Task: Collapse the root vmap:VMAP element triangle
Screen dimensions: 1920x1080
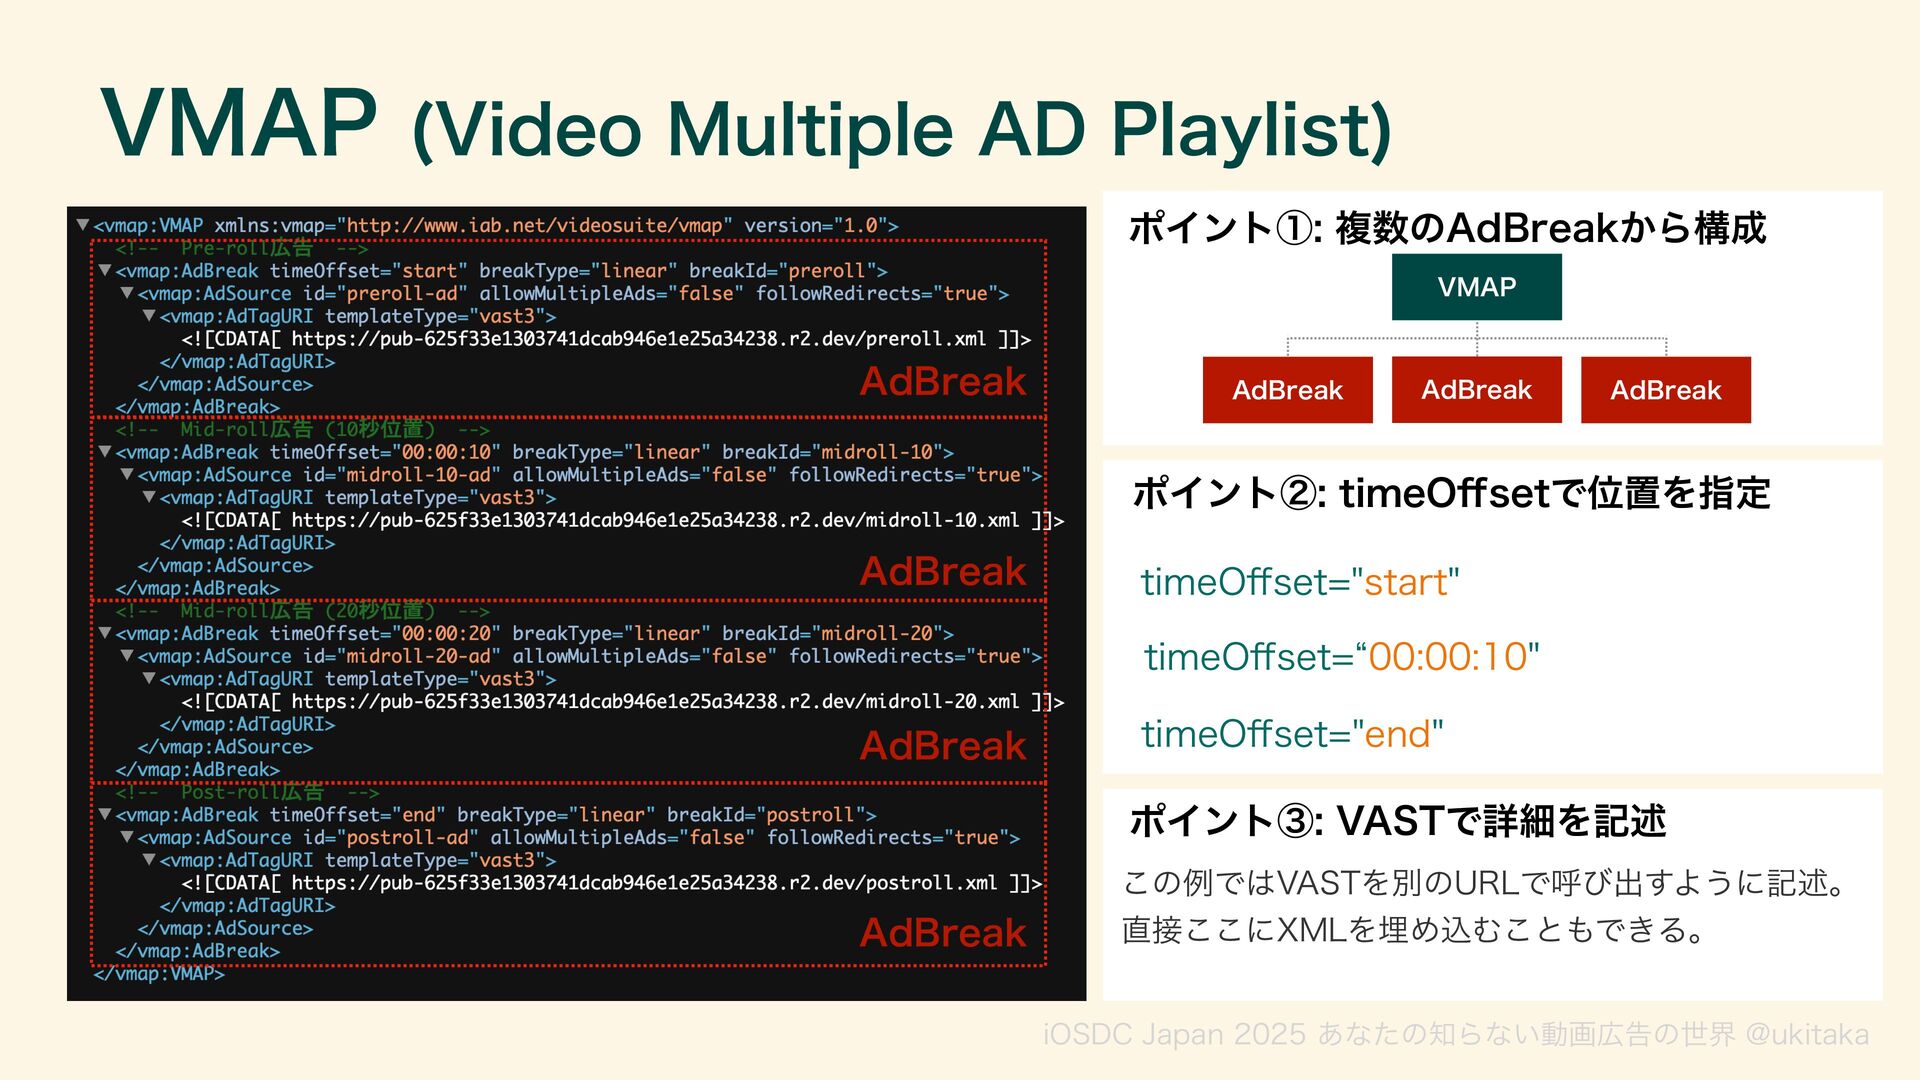Action: pyautogui.click(x=83, y=225)
